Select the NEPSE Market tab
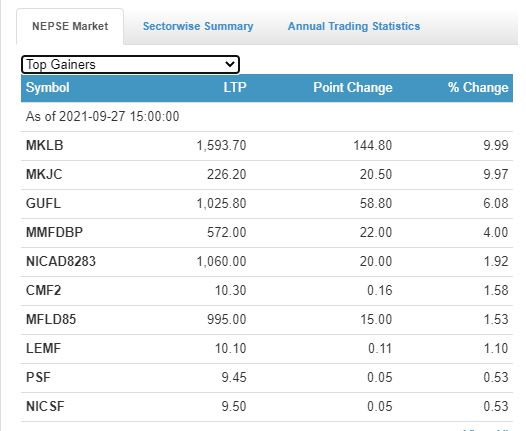The image size is (526, 431). click(x=70, y=26)
